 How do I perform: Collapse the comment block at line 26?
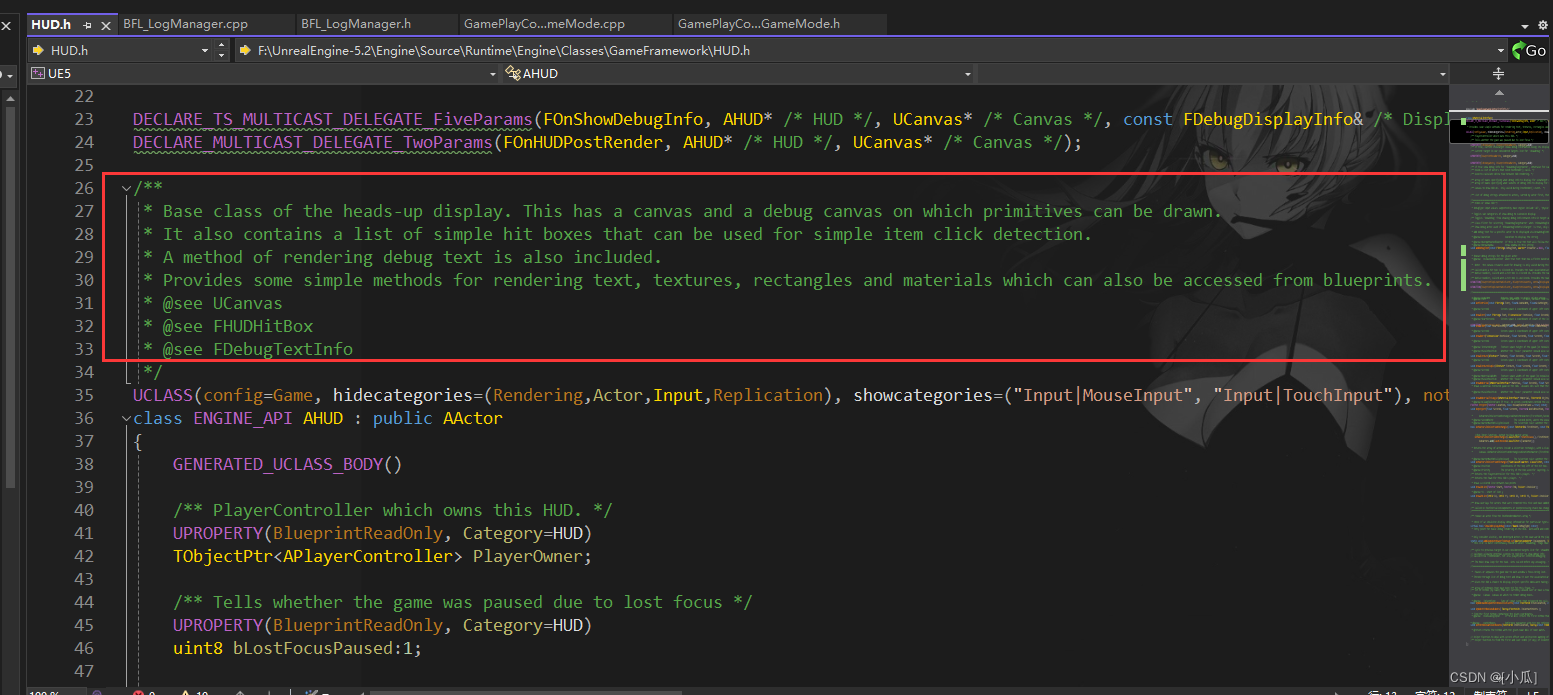click(x=126, y=188)
